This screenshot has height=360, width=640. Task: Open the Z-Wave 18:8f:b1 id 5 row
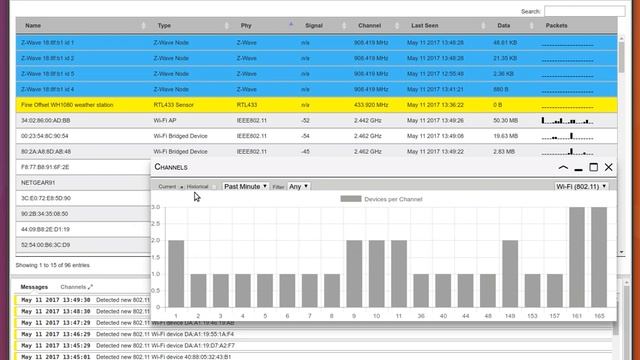coord(316,74)
